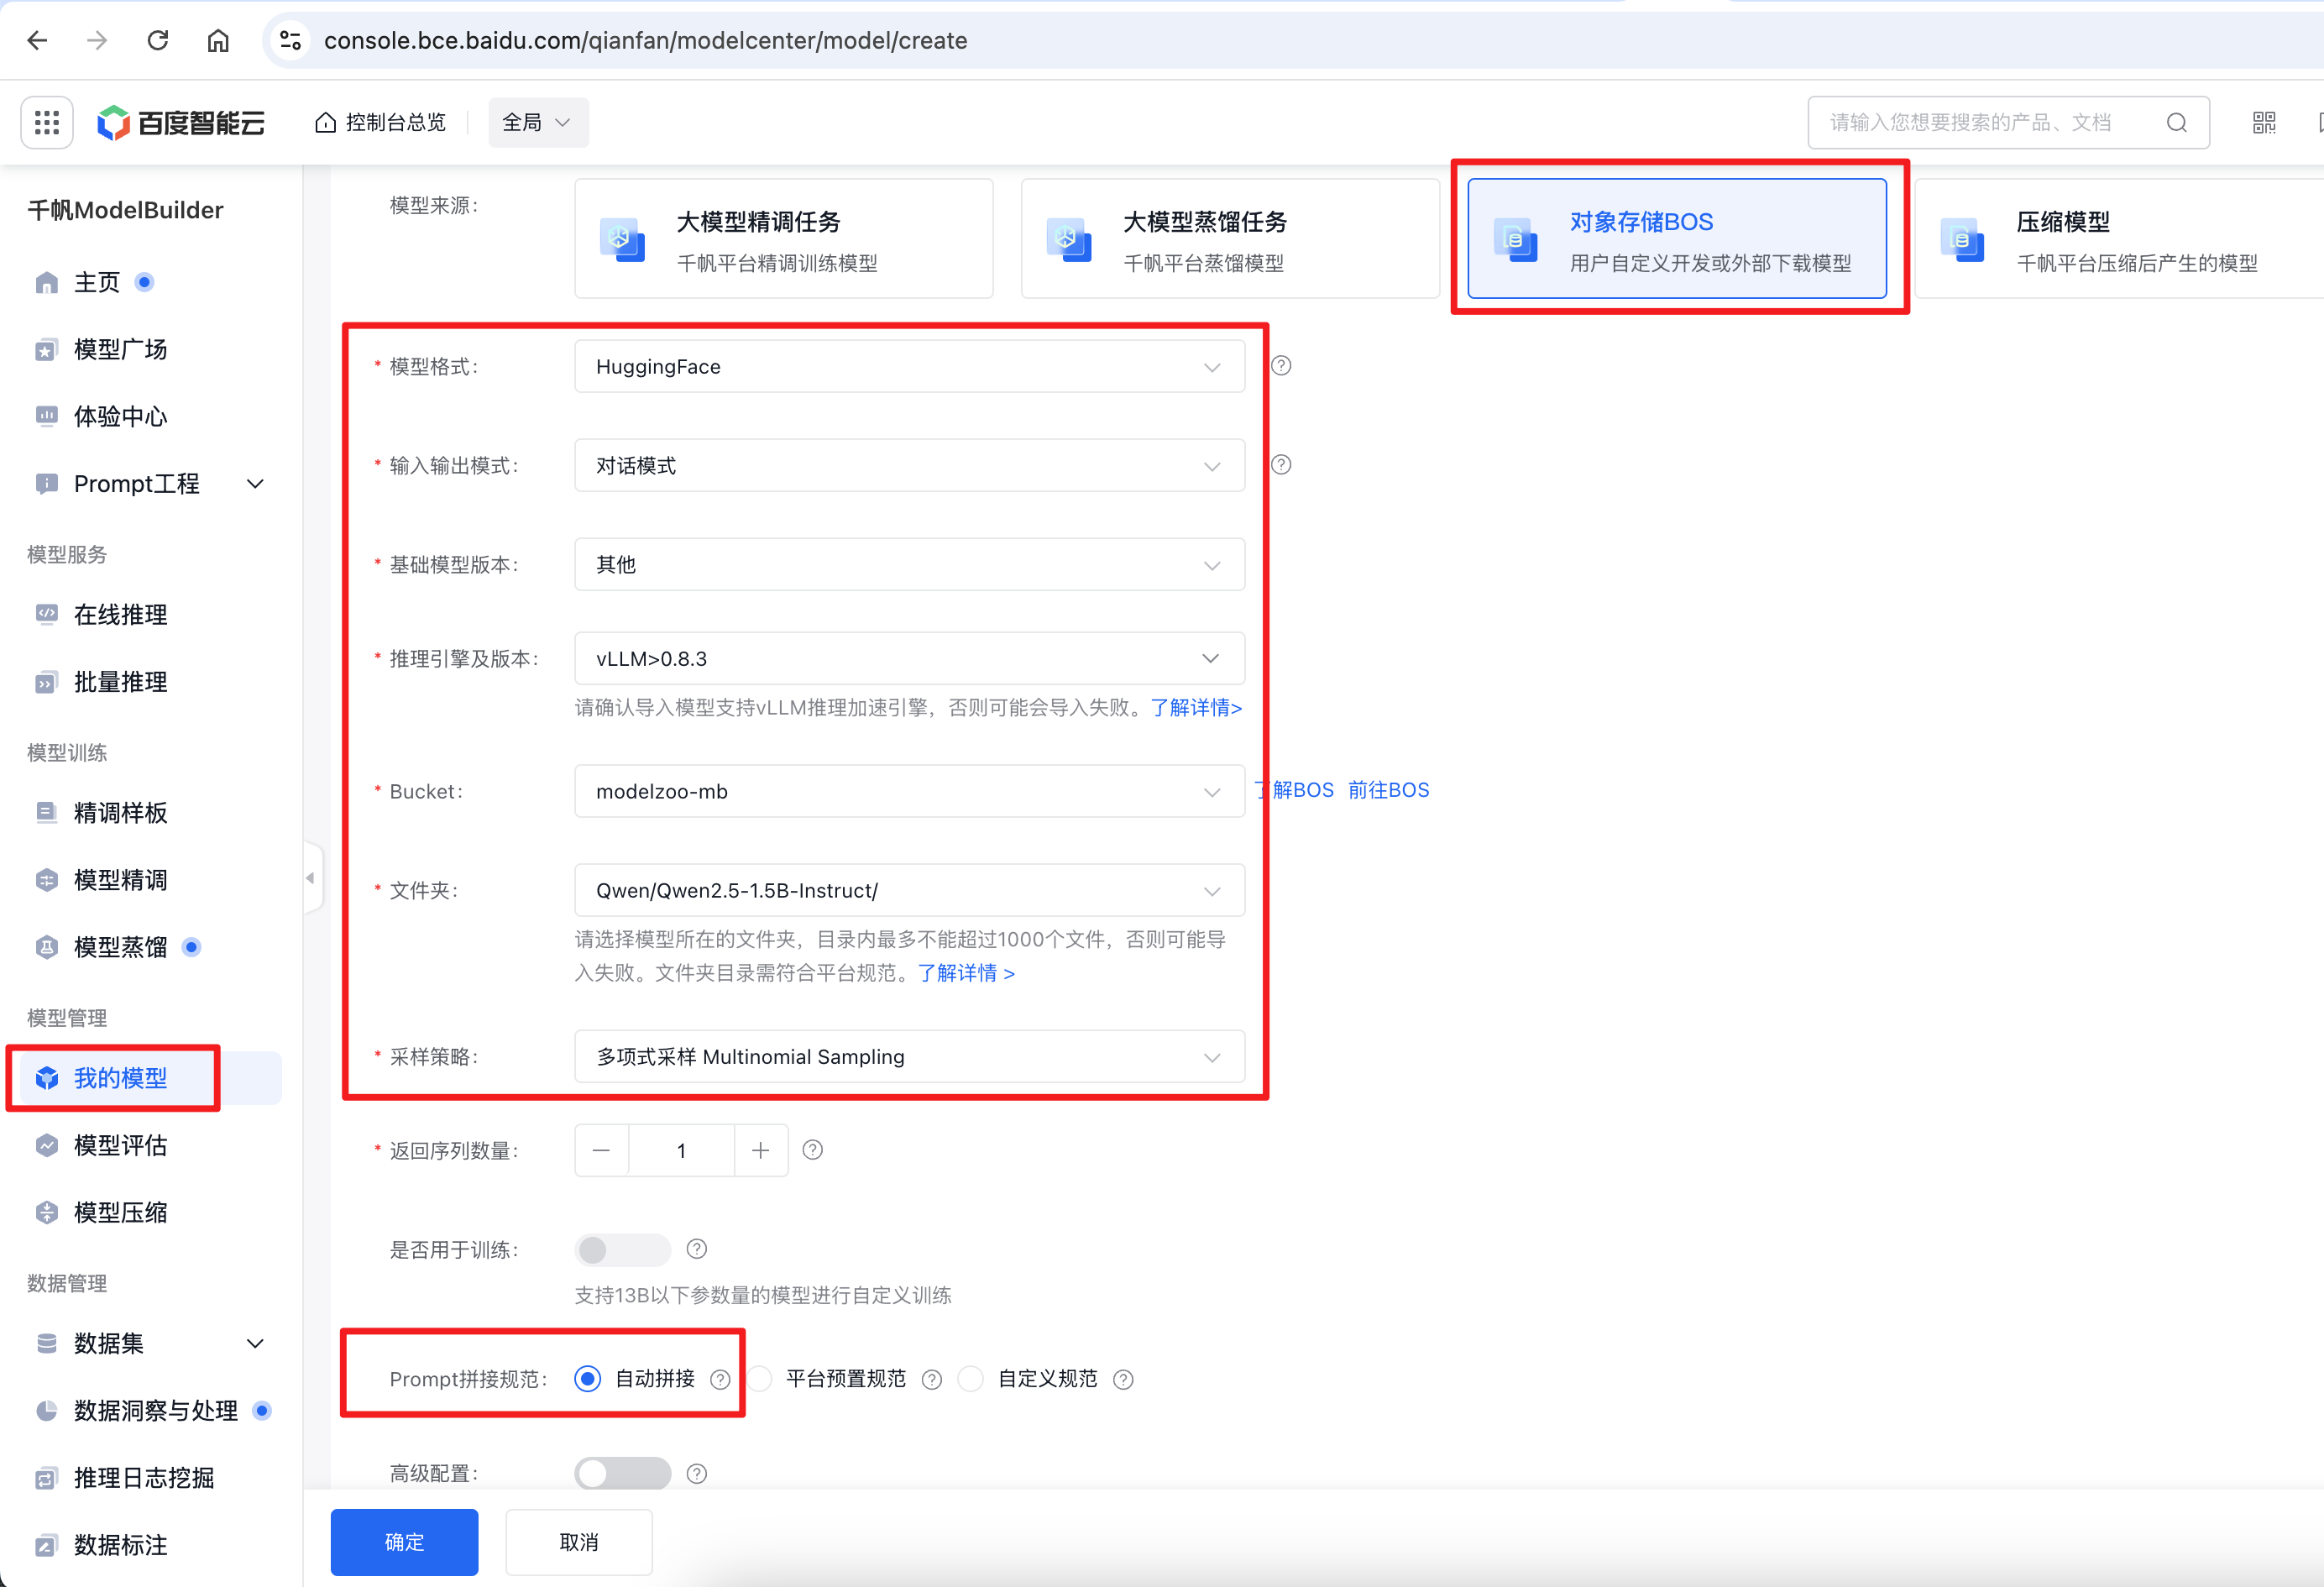The height and width of the screenshot is (1587, 2324).
Task: Select the 大模型蒸馏任务 source card
Action: click(1230, 239)
